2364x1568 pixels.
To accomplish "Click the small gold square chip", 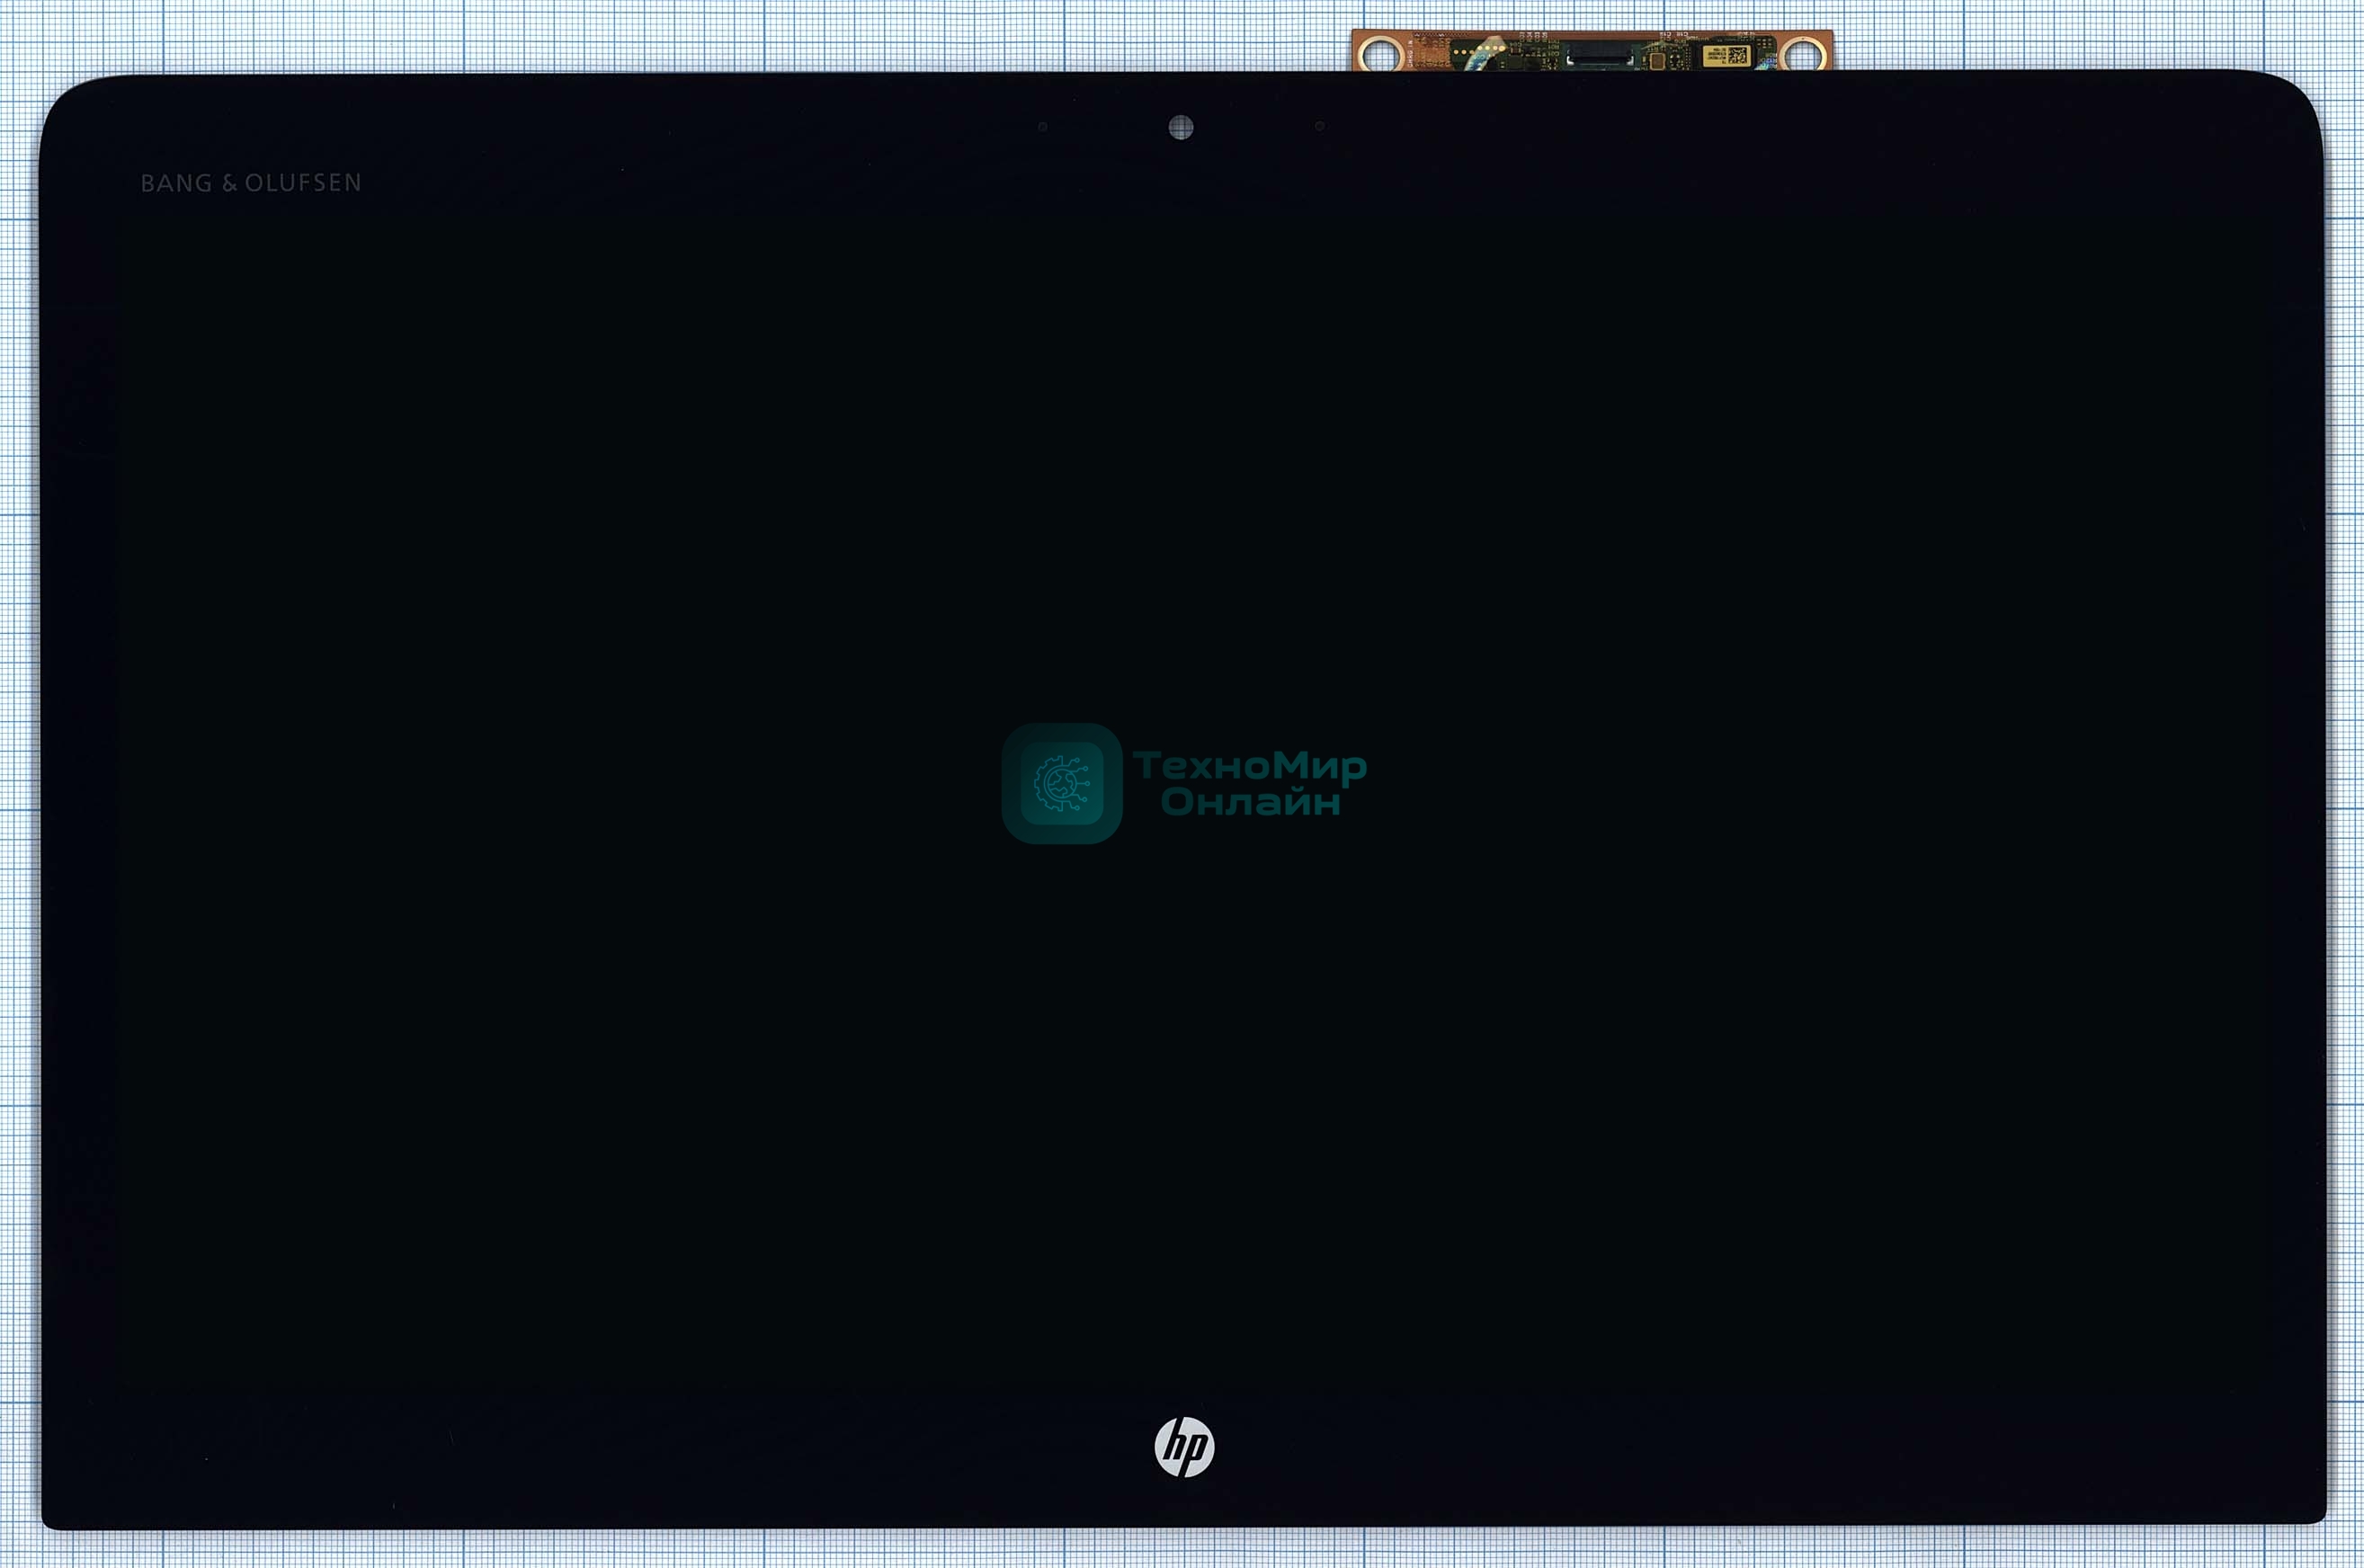I will click(1657, 62).
